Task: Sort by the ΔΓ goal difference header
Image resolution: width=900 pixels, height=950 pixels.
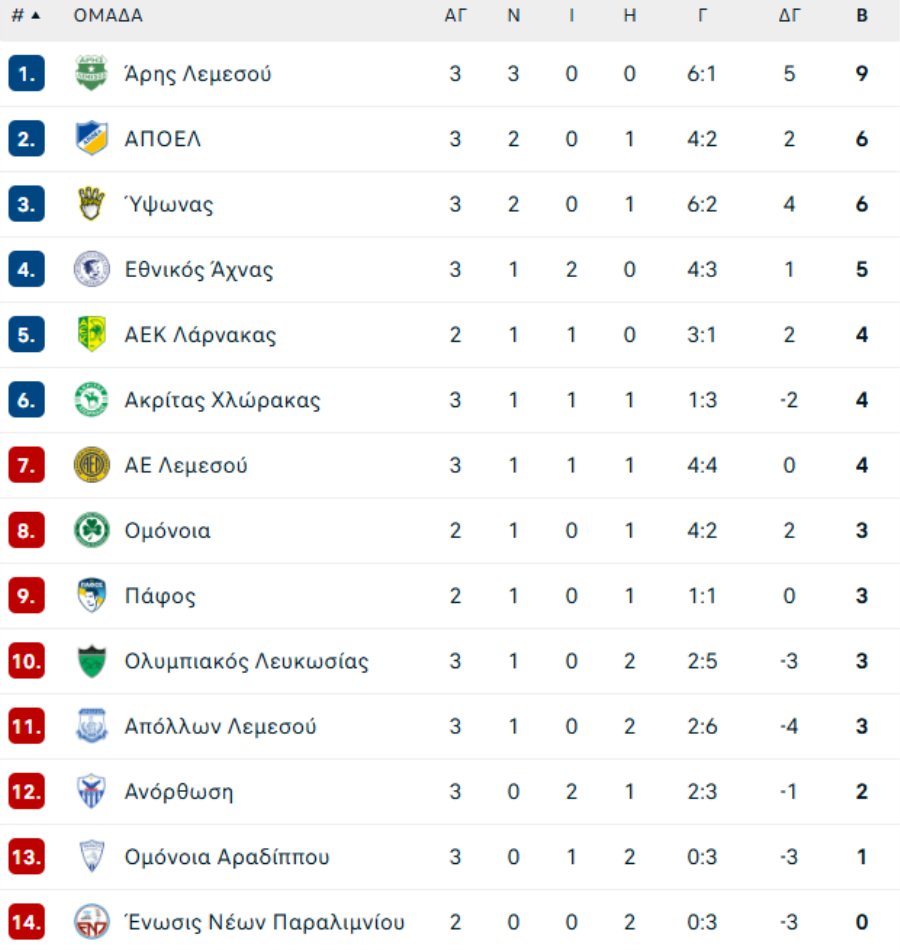Action: tap(789, 15)
